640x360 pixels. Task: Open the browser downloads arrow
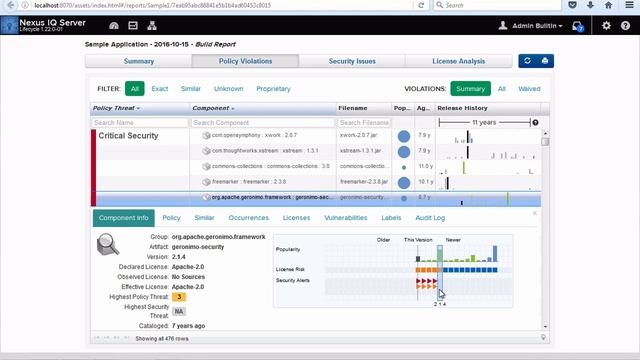click(x=590, y=5)
